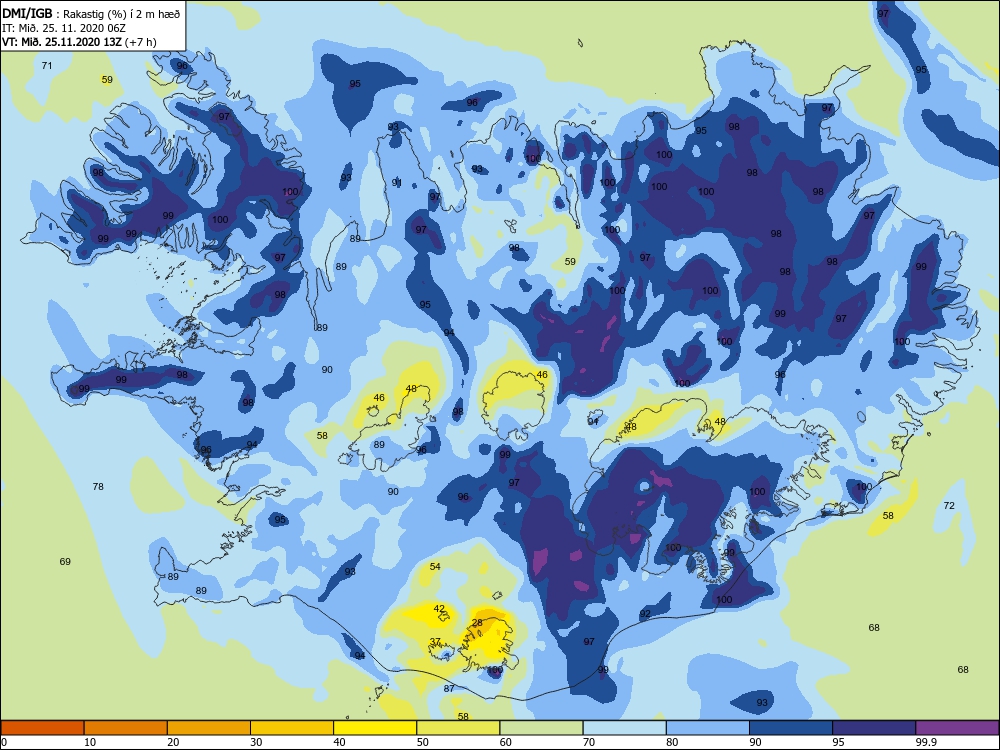
Task: Click the legend scale label 70
Action: [x=589, y=742]
